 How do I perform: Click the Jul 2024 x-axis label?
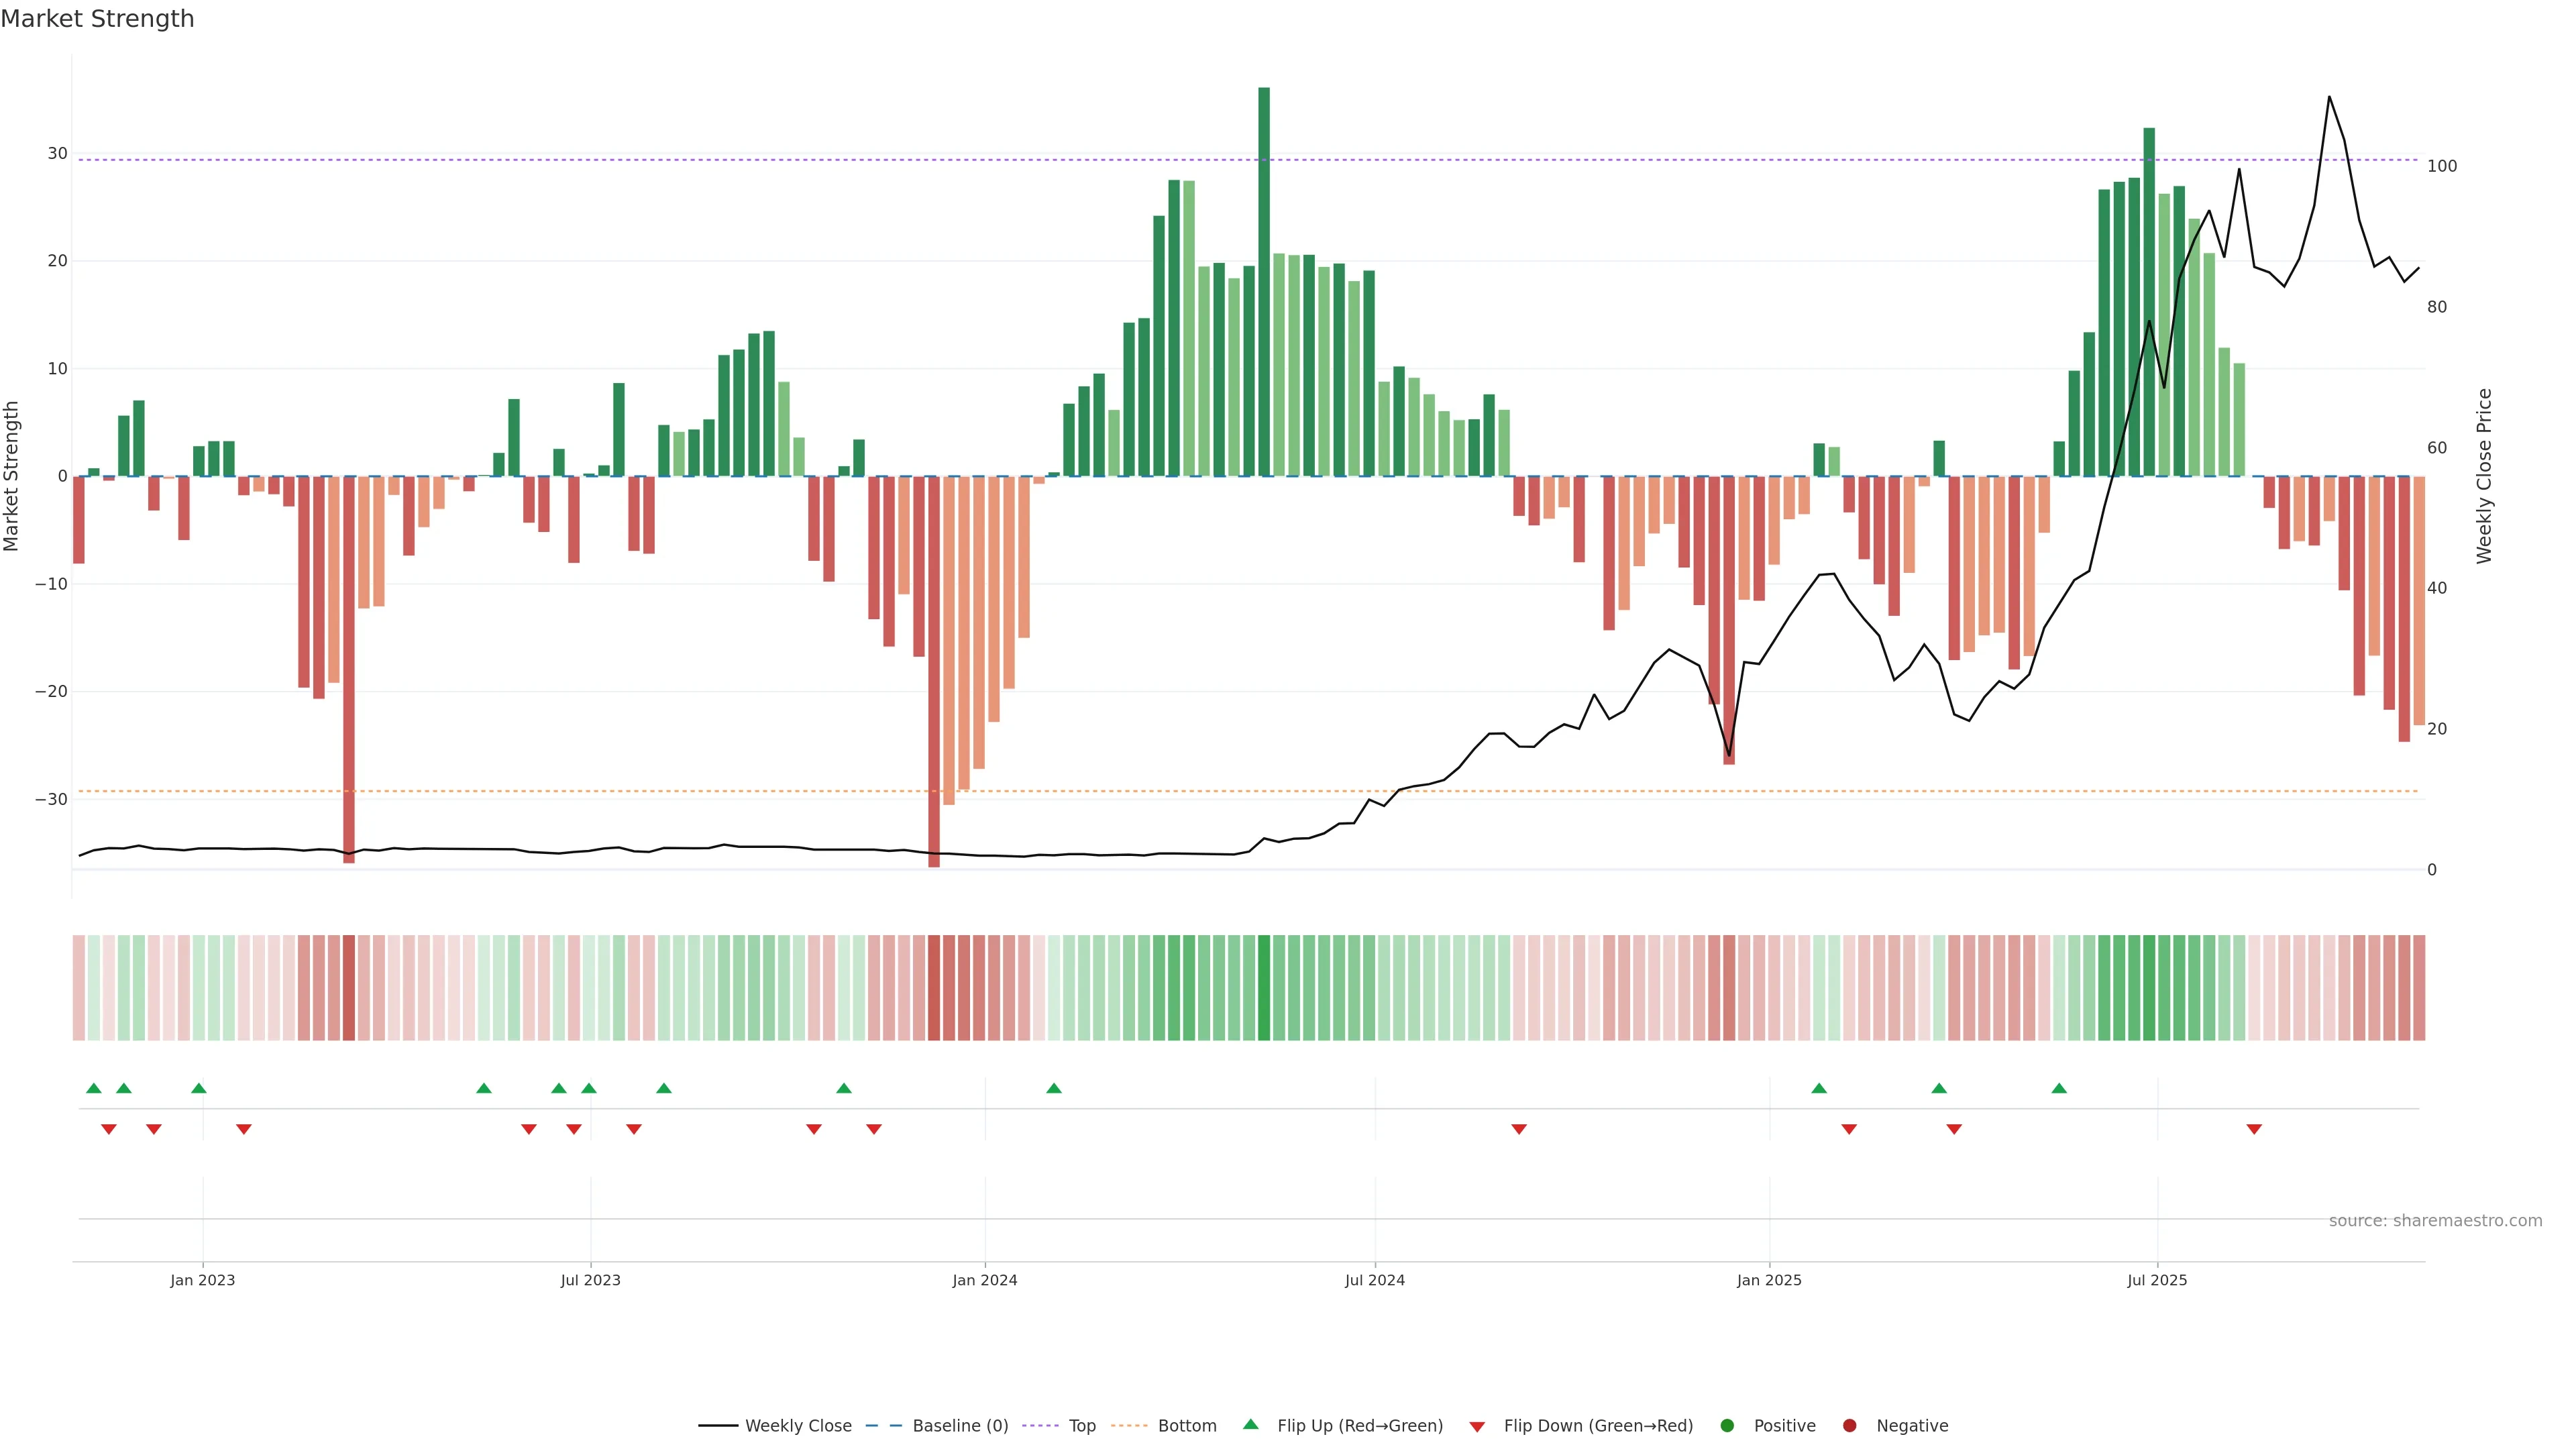tap(1374, 1280)
